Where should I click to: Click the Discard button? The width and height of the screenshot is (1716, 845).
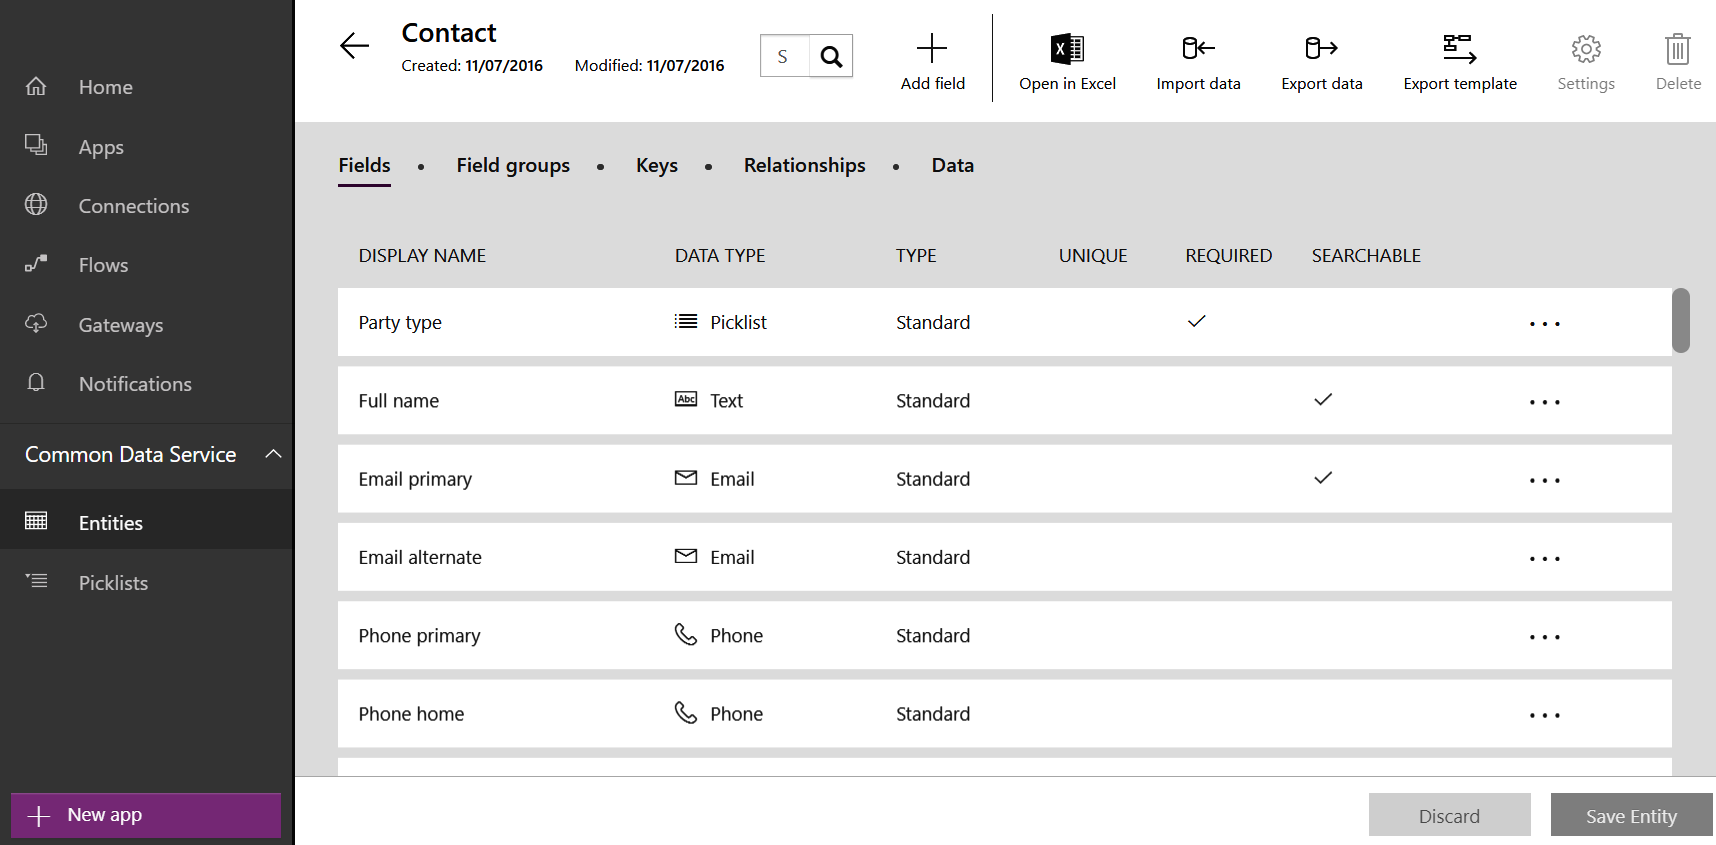tap(1449, 815)
